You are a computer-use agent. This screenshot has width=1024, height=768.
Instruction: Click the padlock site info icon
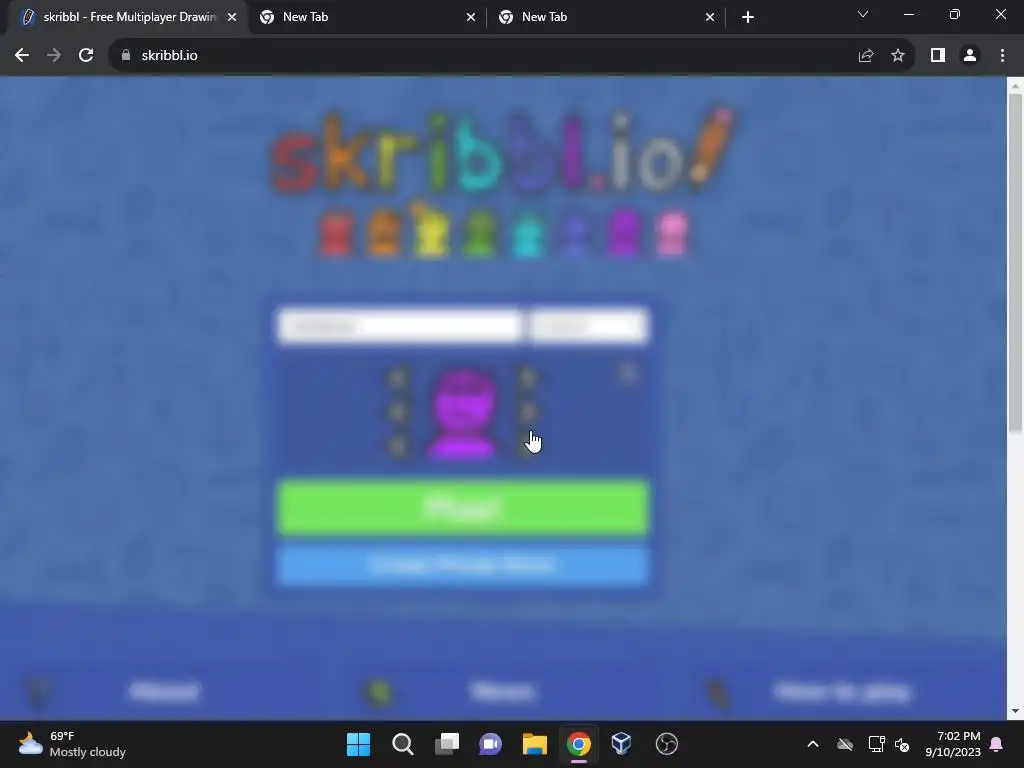point(125,56)
